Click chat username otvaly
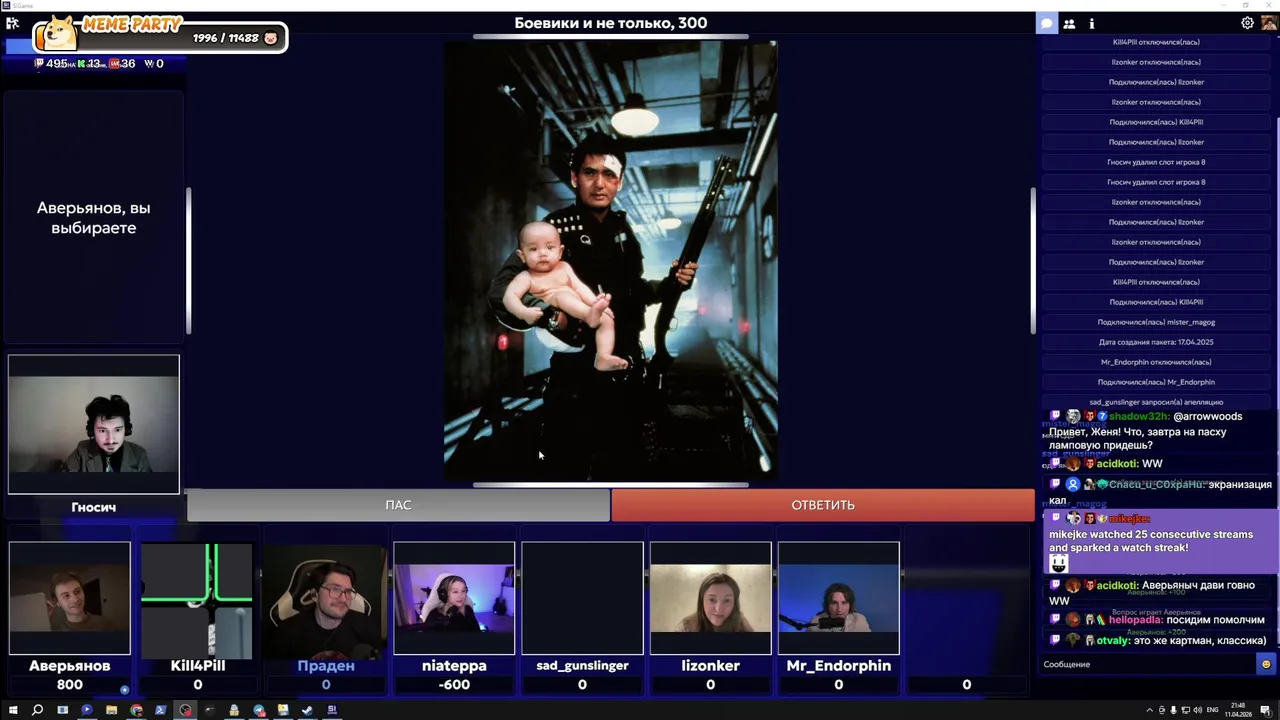Viewport: 1280px width, 720px height. point(1114,640)
